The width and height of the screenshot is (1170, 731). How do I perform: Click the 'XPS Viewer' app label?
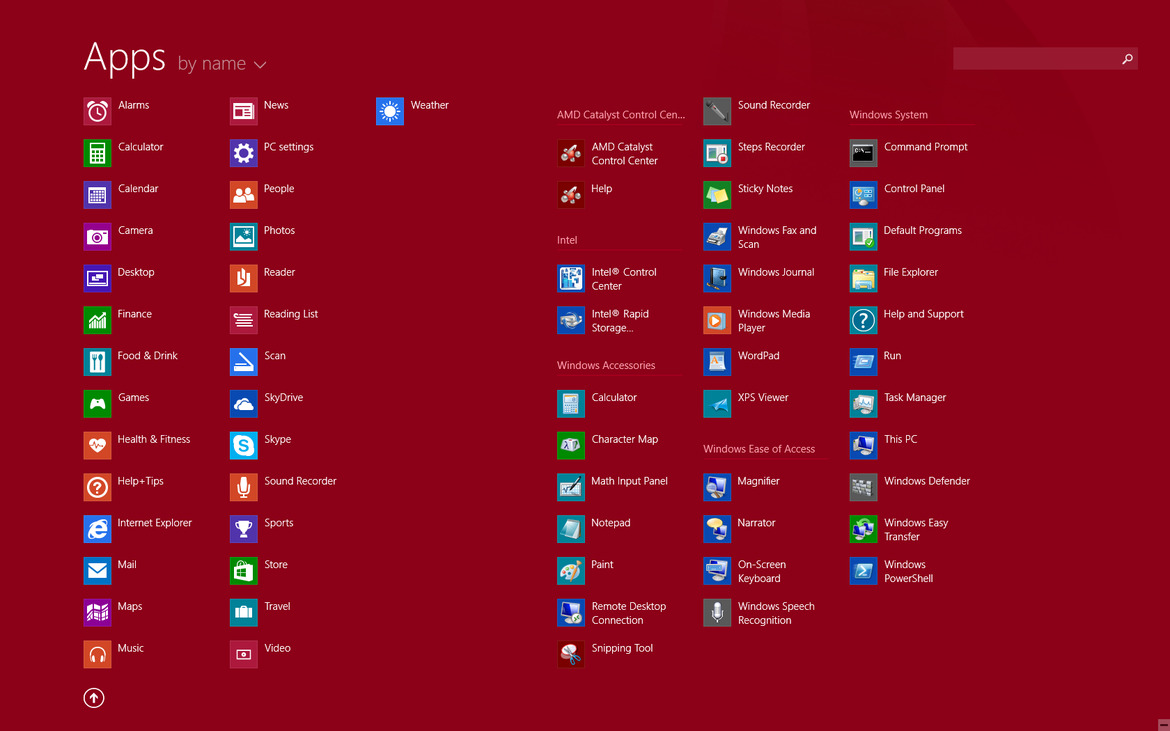(763, 398)
